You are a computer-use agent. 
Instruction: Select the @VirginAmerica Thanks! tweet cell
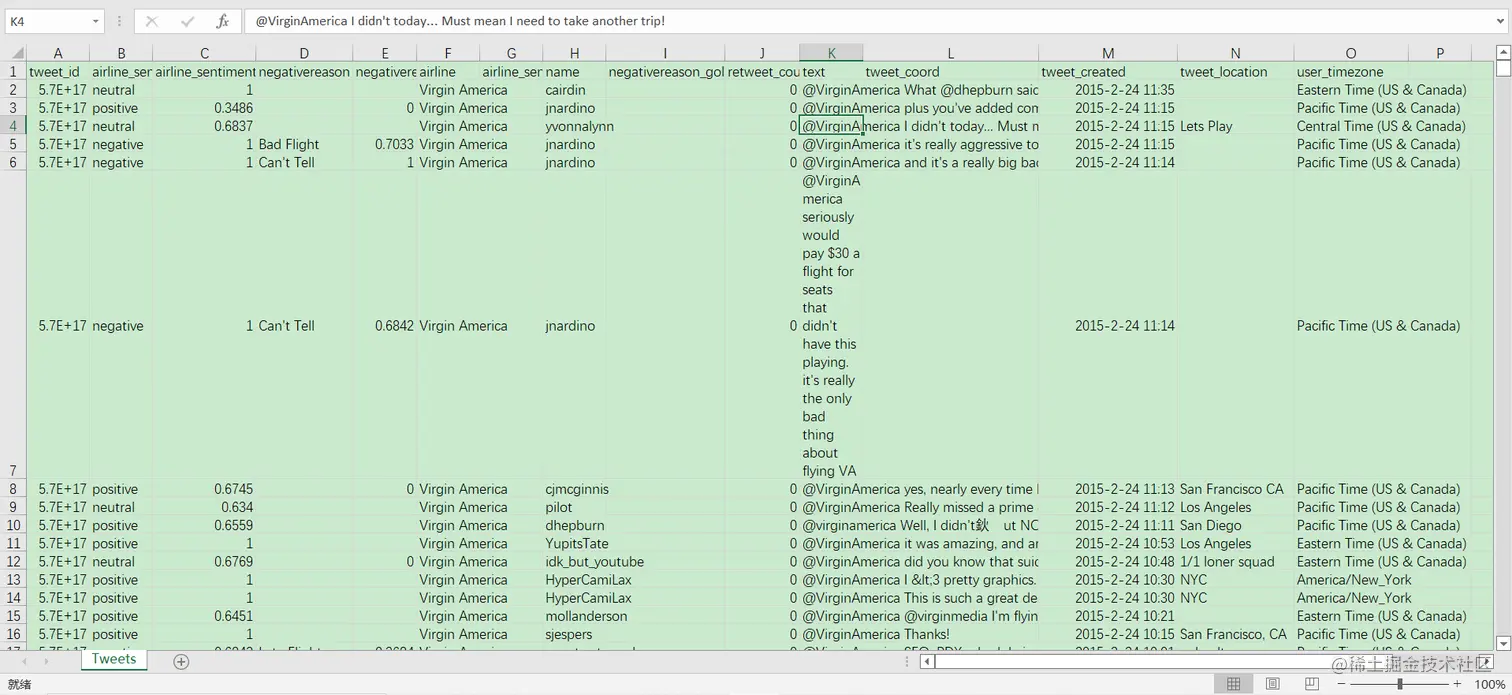pyautogui.click(x=831, y=634)
